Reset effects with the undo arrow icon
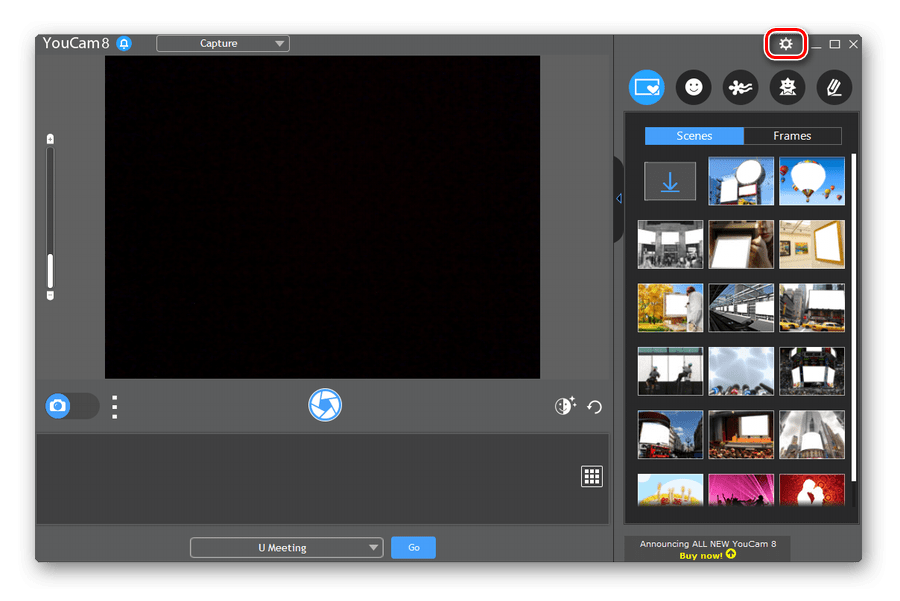Viewport: 900px width, 601px height. point(595,407)
